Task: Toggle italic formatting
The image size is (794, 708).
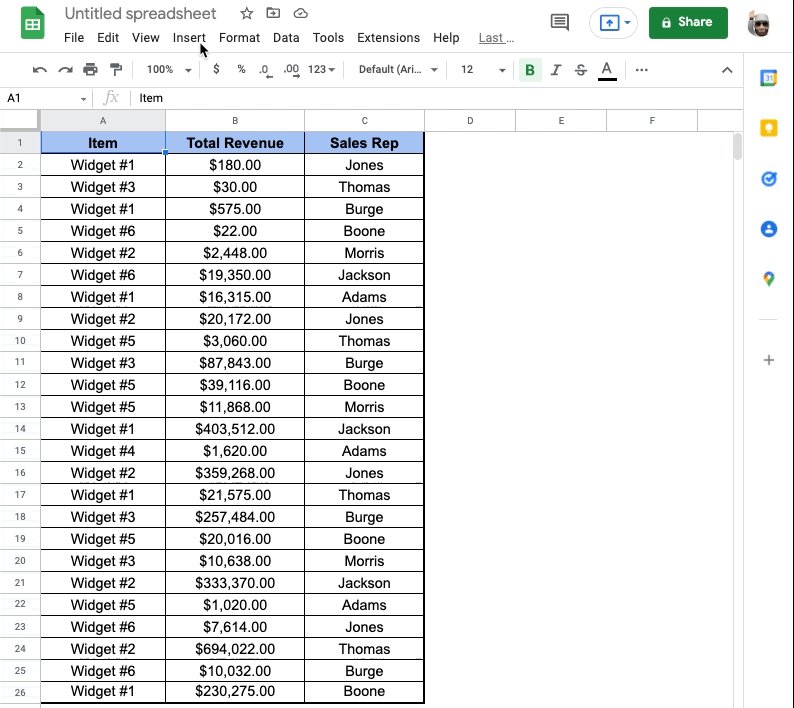Action: click(556, 70)
